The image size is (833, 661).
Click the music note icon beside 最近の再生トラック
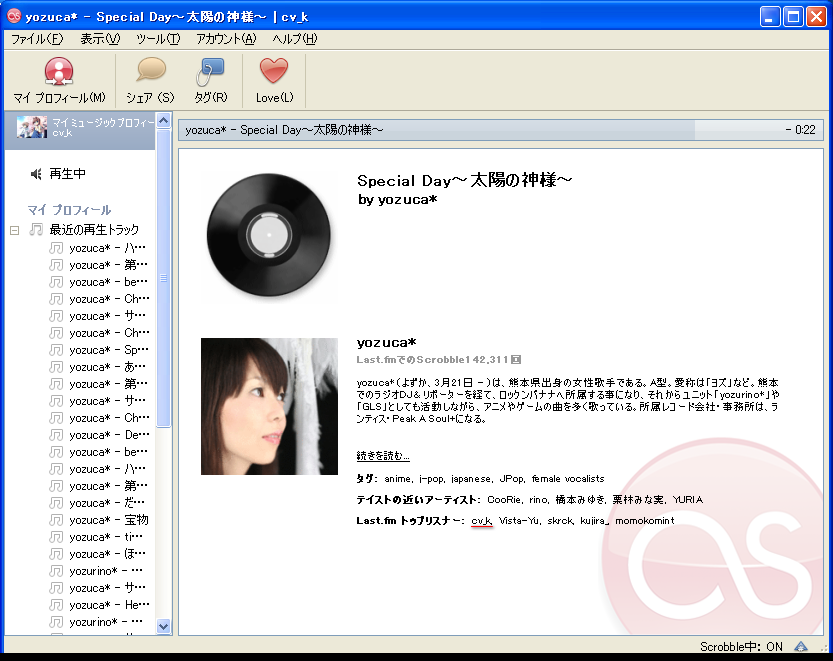click(x=36, y=229)
